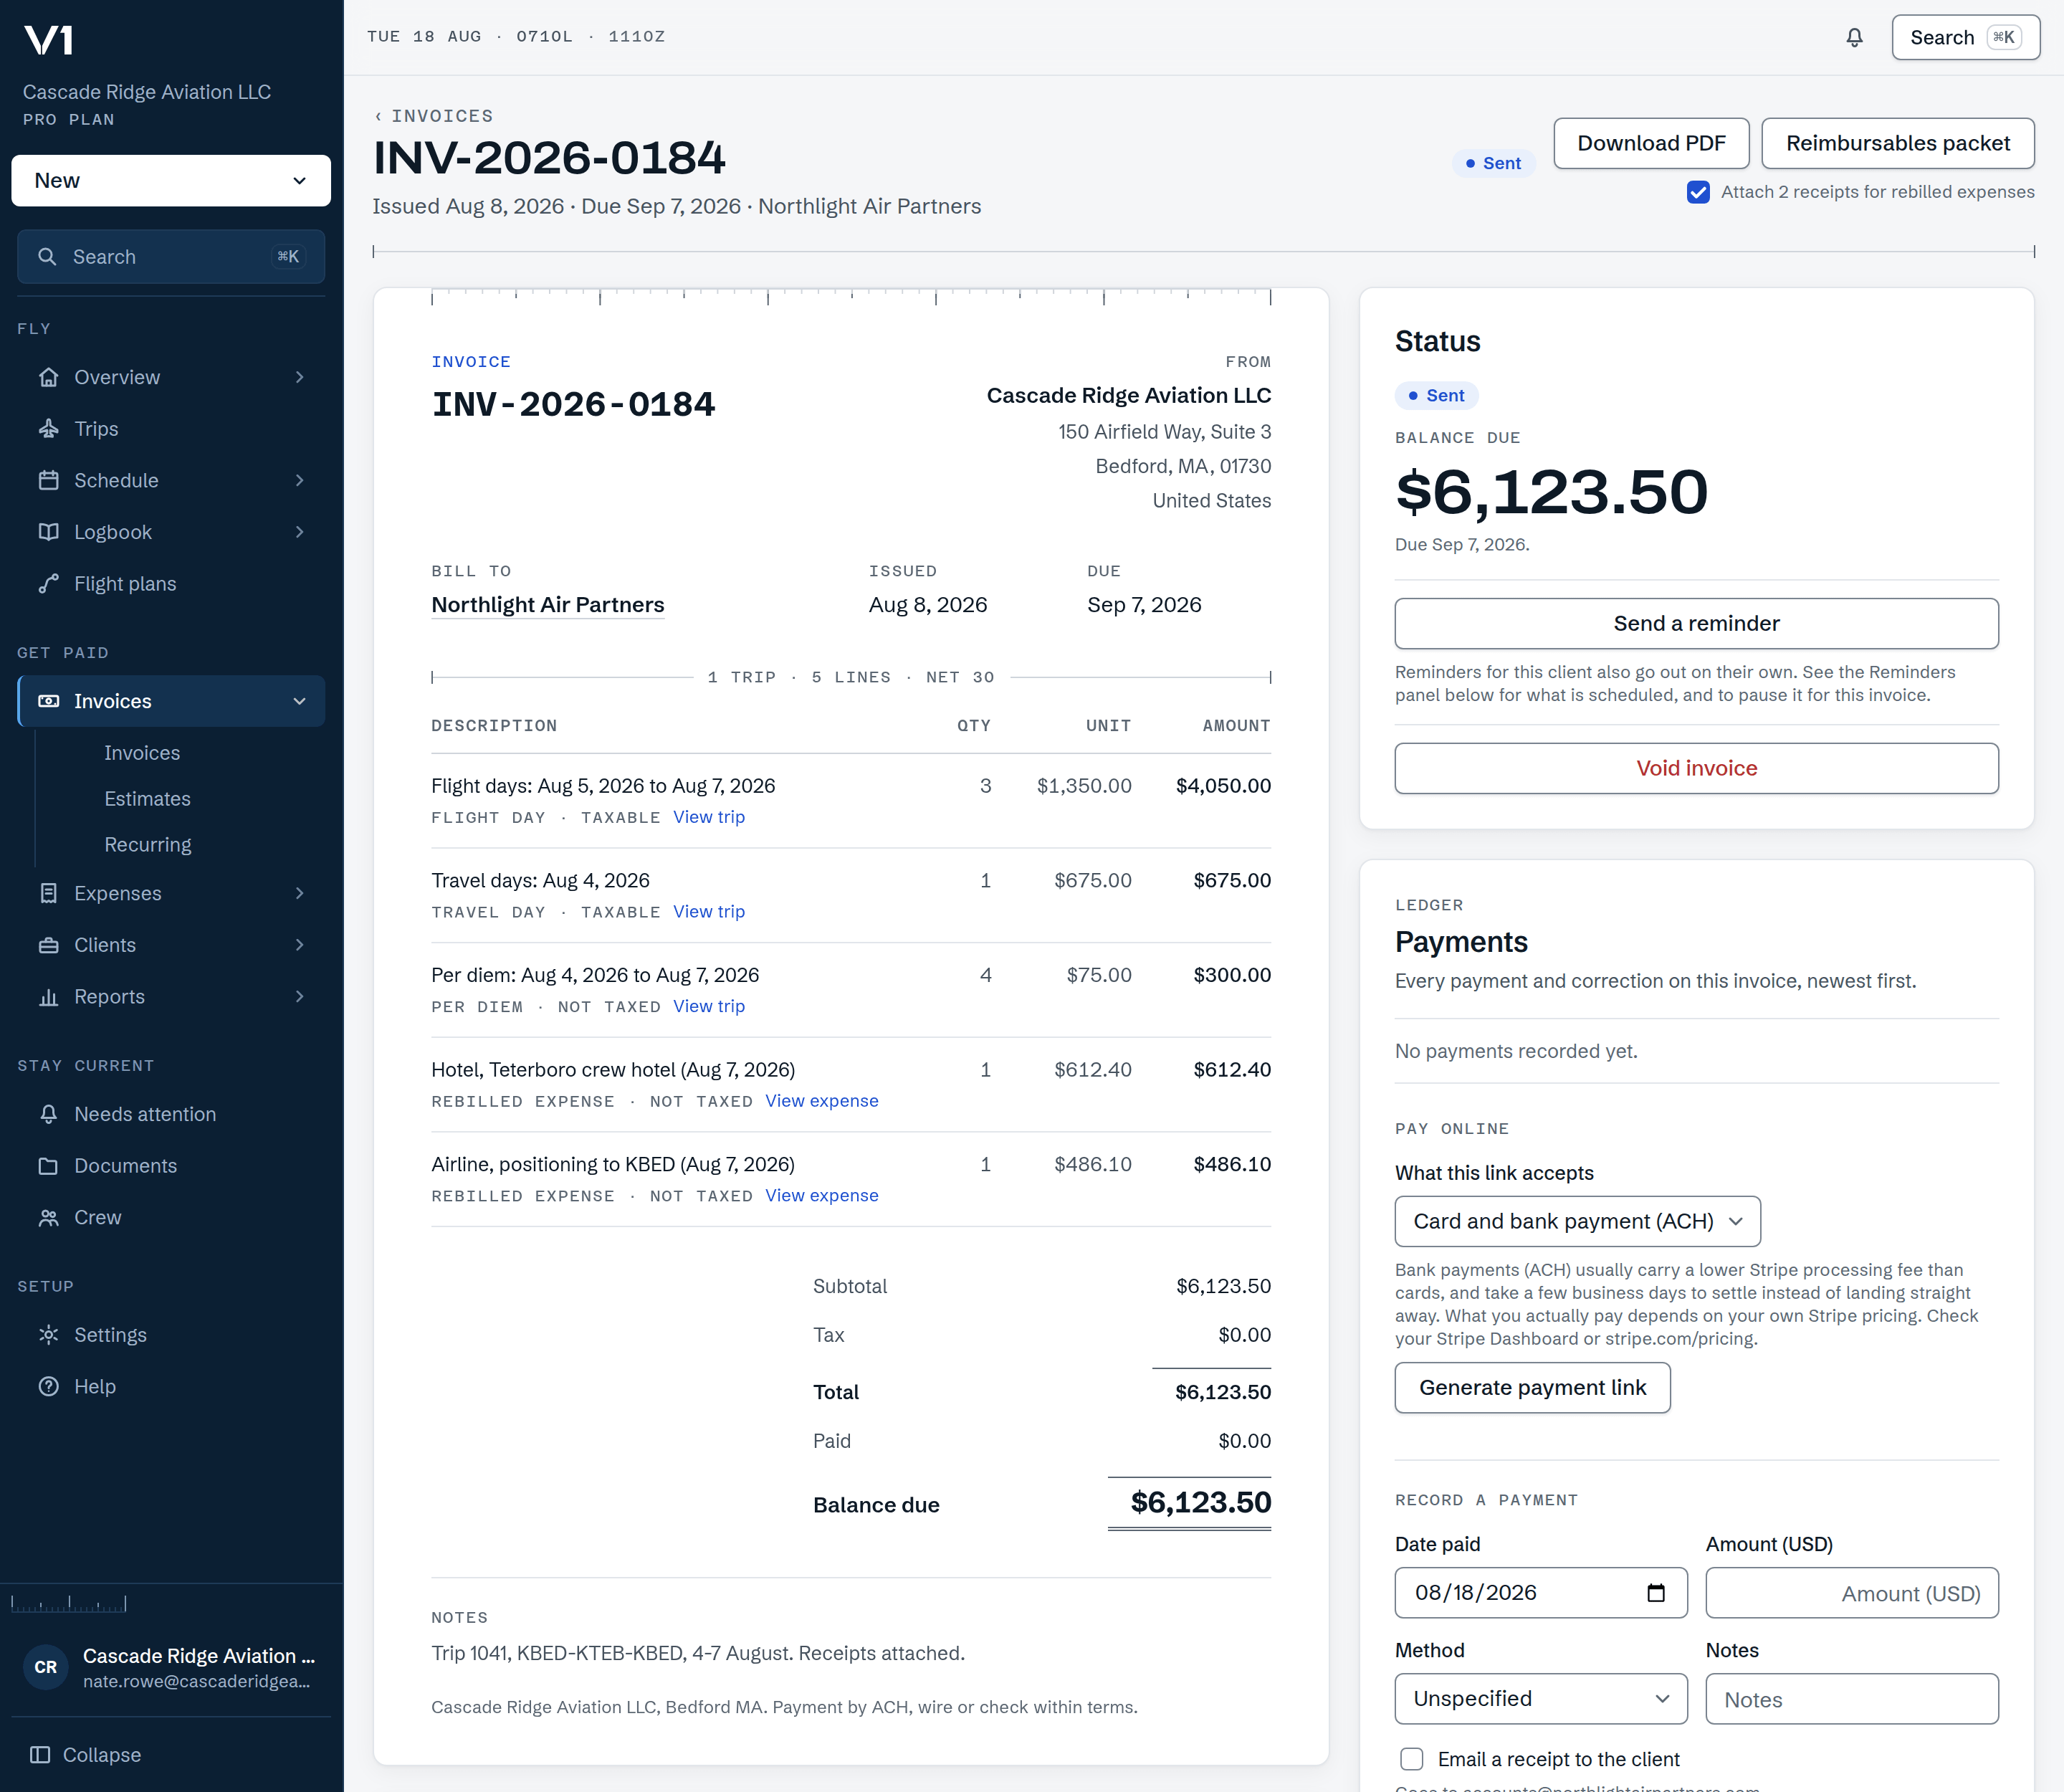Click Generate payment link button

pos(1532,1388)
